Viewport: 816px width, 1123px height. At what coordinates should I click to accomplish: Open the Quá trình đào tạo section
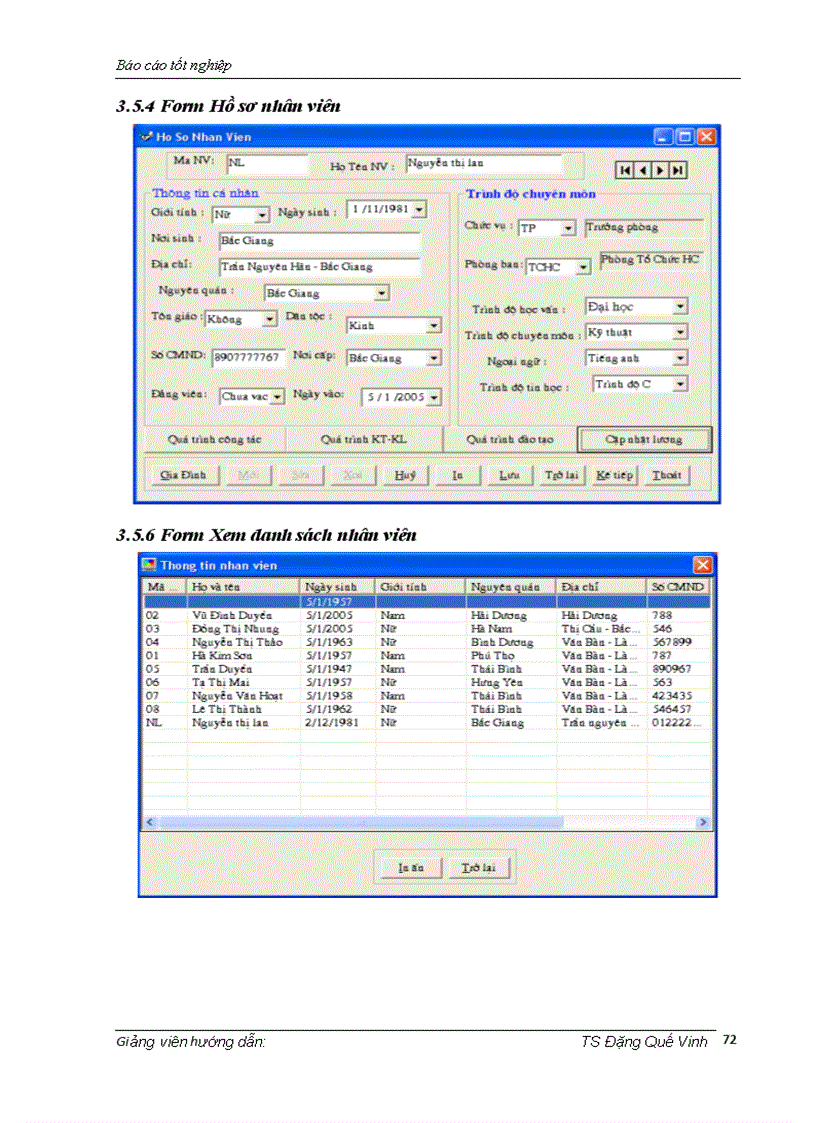[512, 440]
